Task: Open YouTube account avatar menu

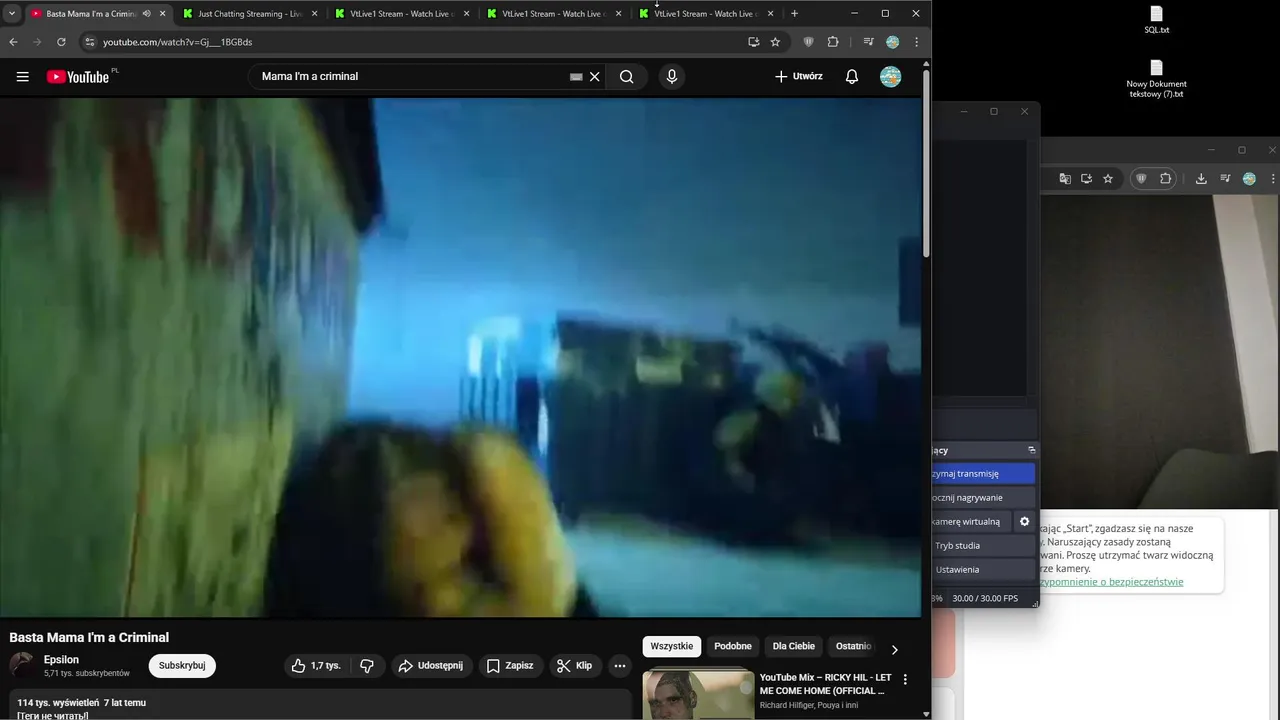Action: [x=891, y=77]
